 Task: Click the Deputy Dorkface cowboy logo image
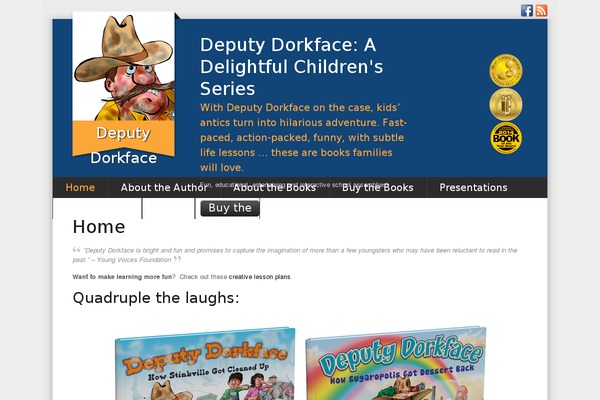pos(124,66)
